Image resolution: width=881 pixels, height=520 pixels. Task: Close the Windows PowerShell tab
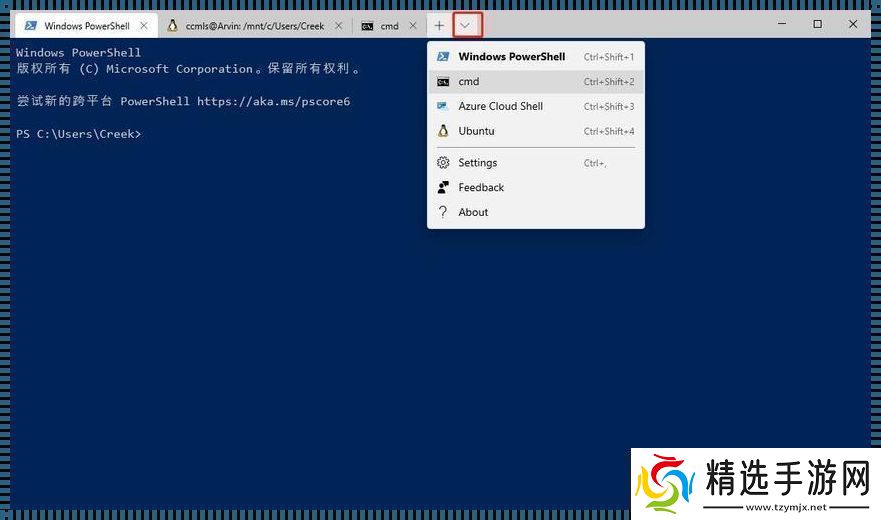click(x=145, y=26)
